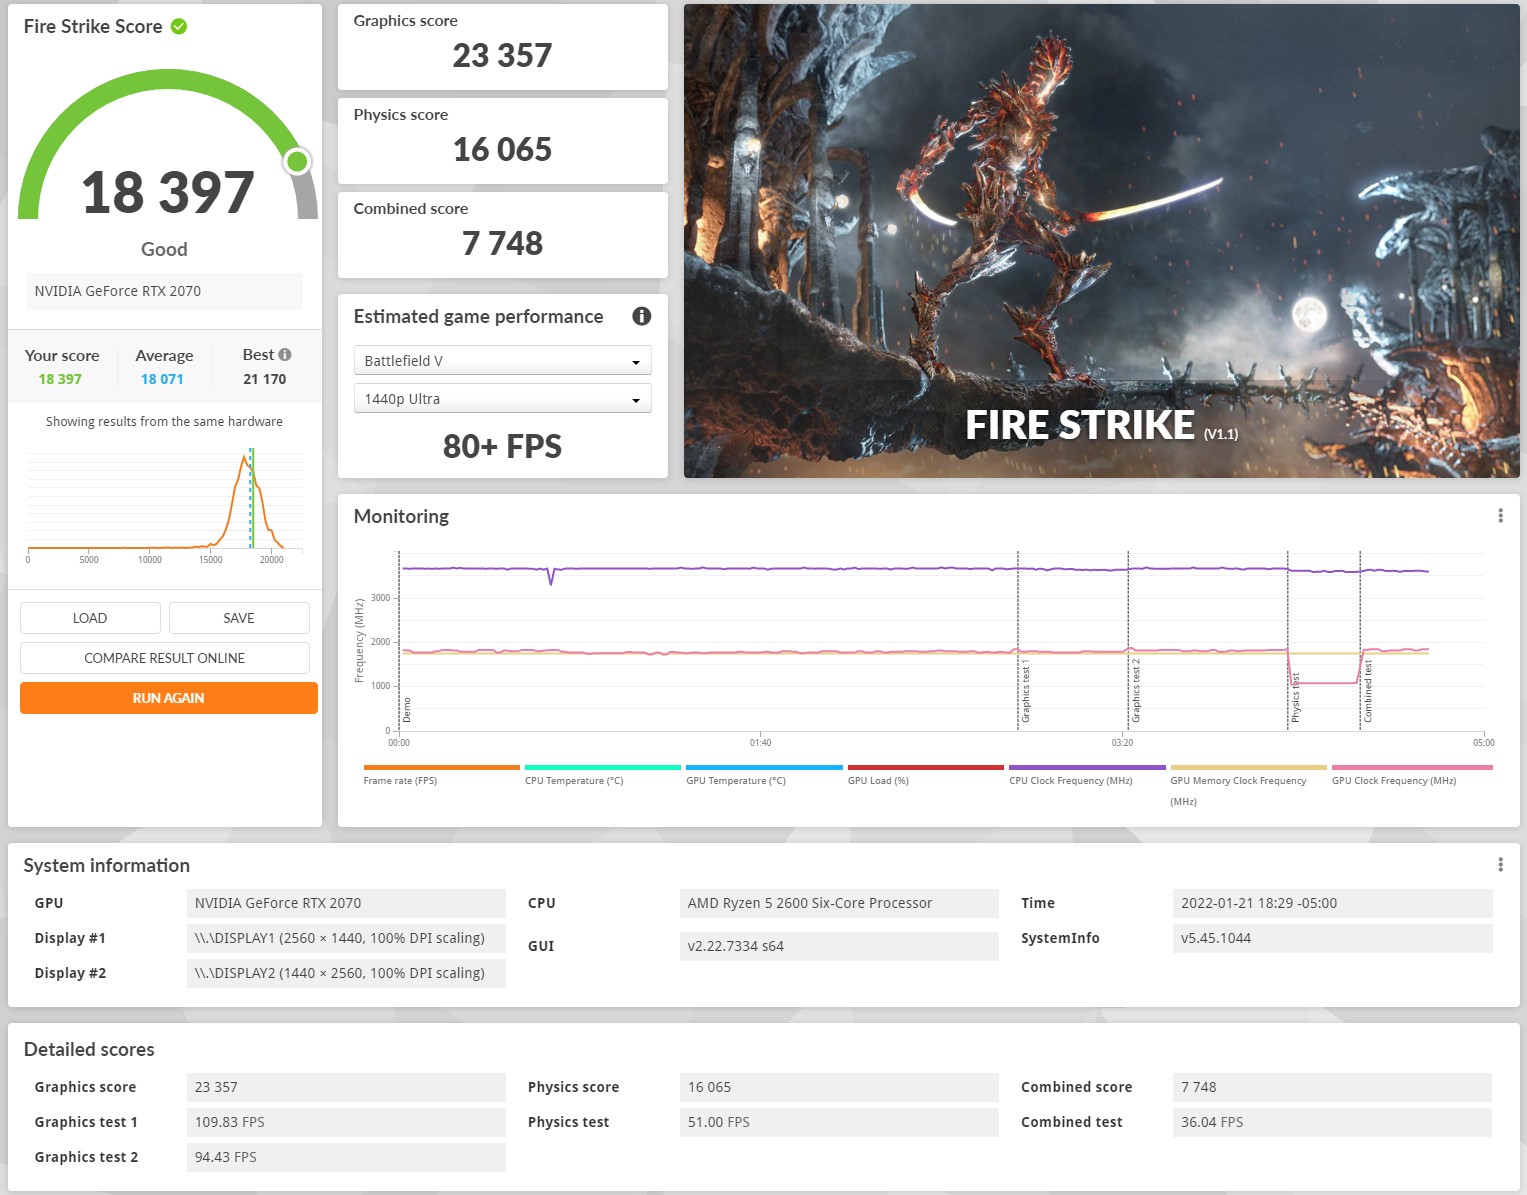Screen dimensions: 1527x1195
Task: Click the Fire Strike Score title
Action: pos(93,27)
